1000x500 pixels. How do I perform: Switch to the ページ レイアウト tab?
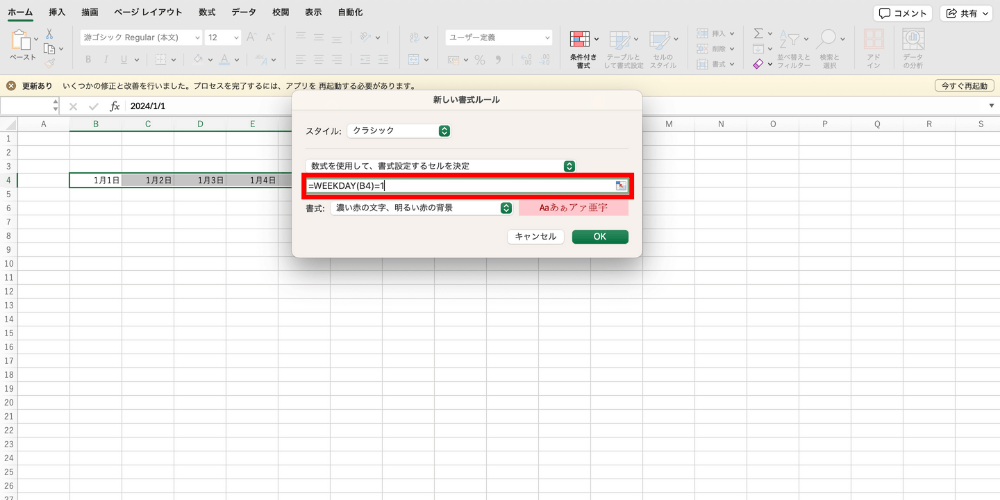(148, 12)
